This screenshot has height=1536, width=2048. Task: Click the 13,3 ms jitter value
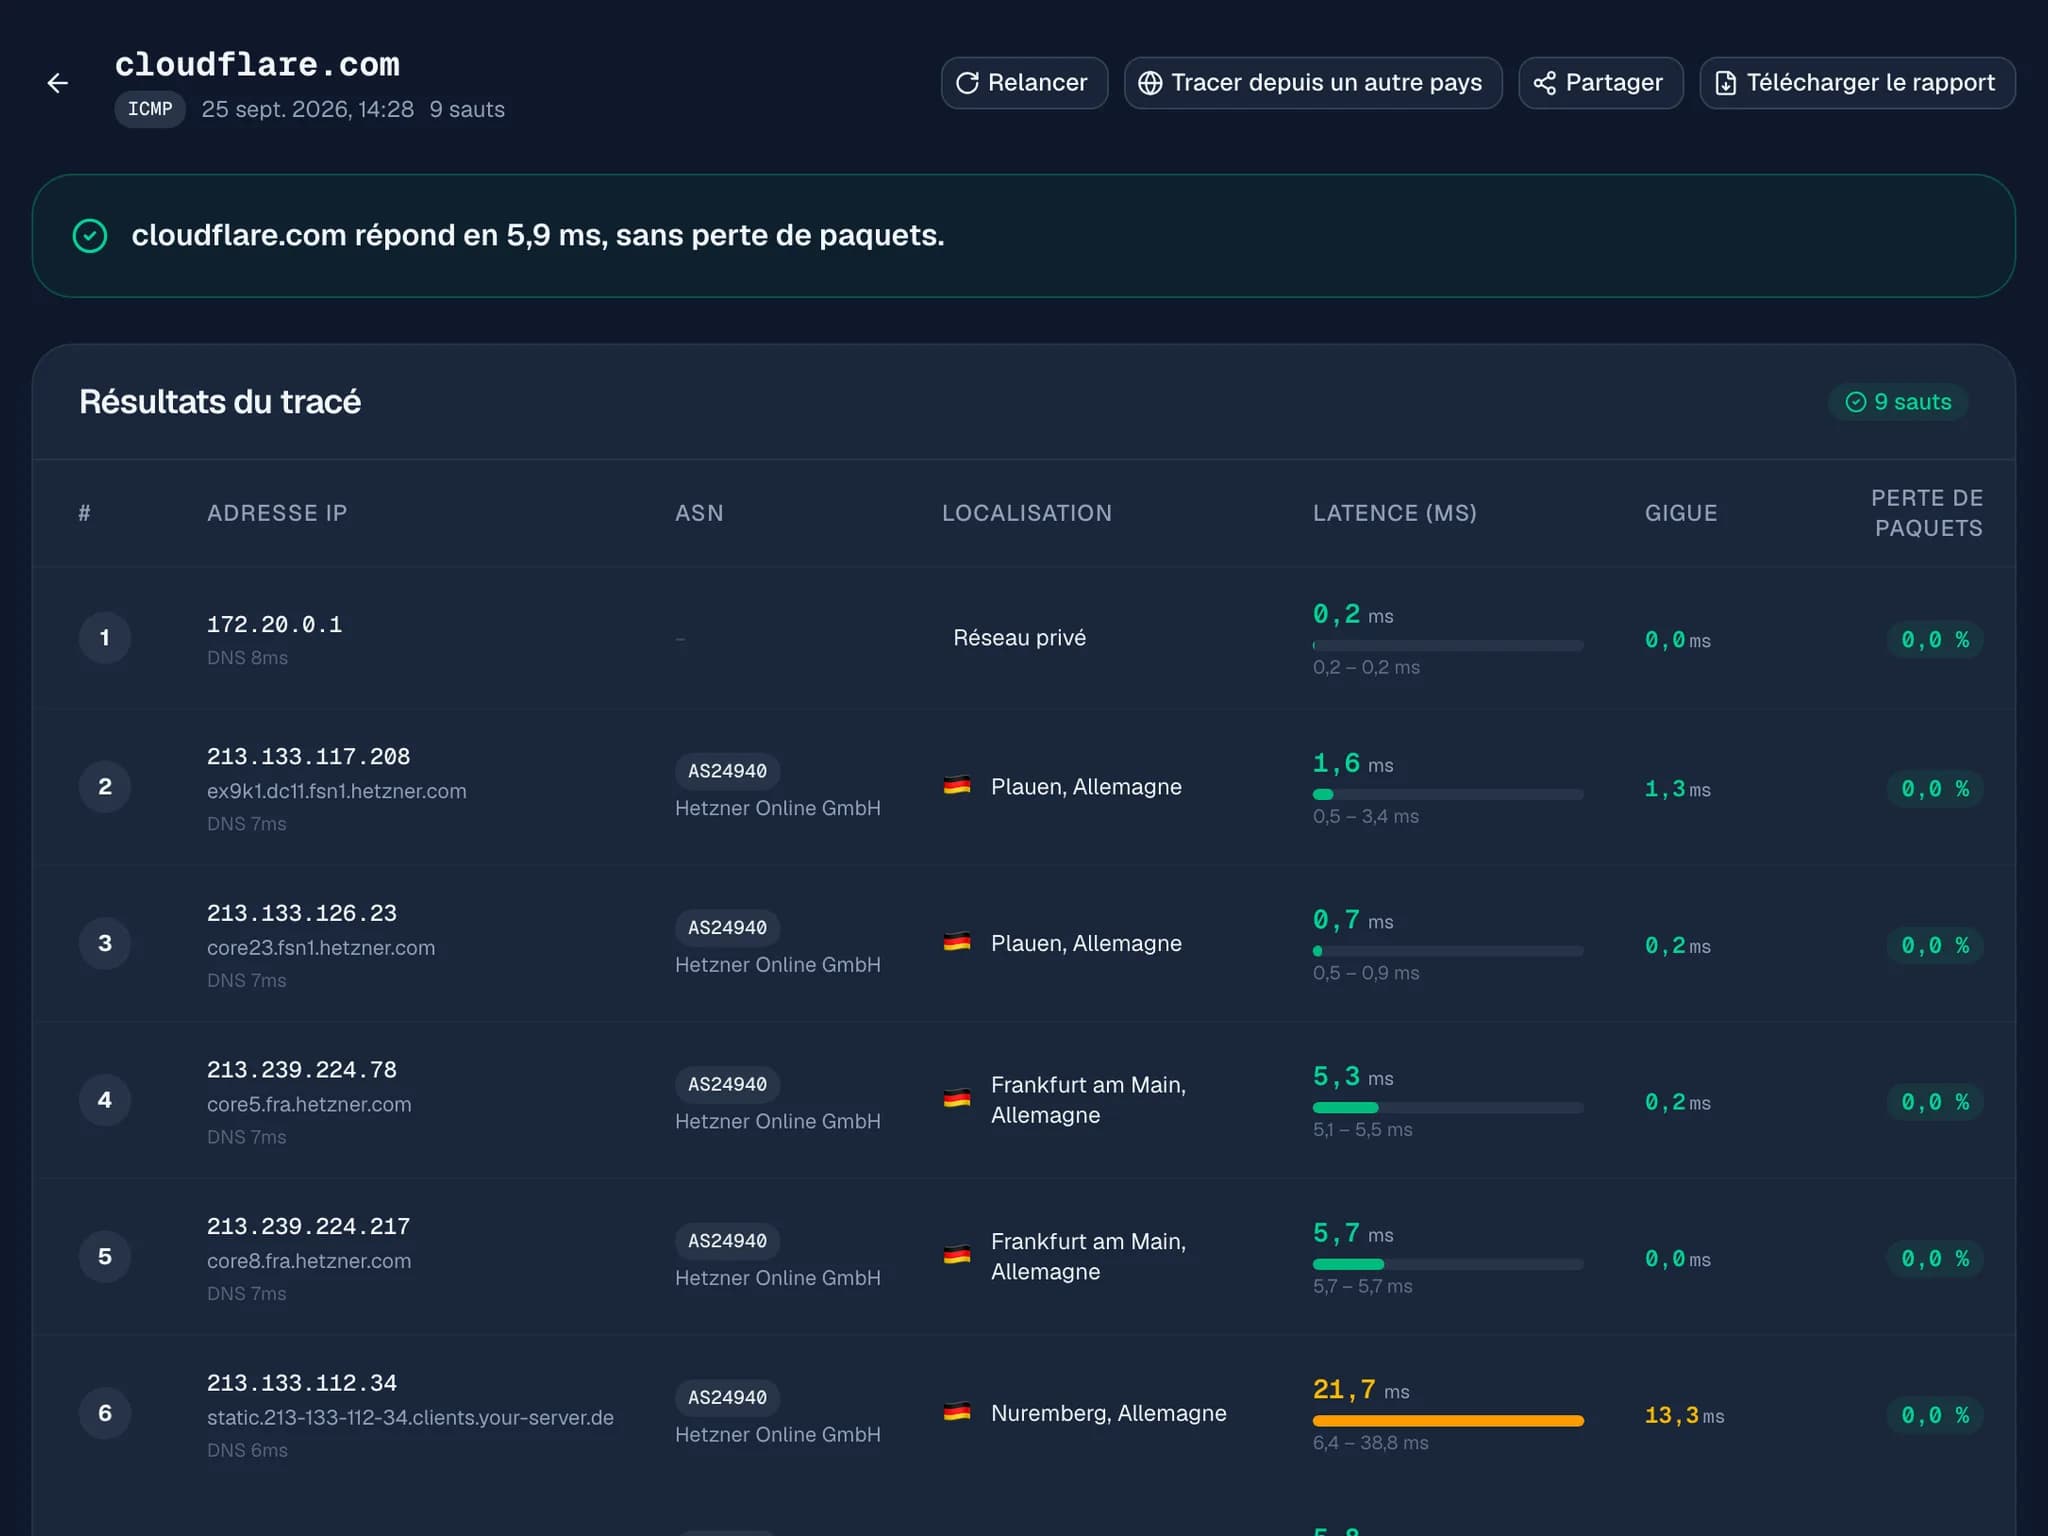tap(1684, 1416)
